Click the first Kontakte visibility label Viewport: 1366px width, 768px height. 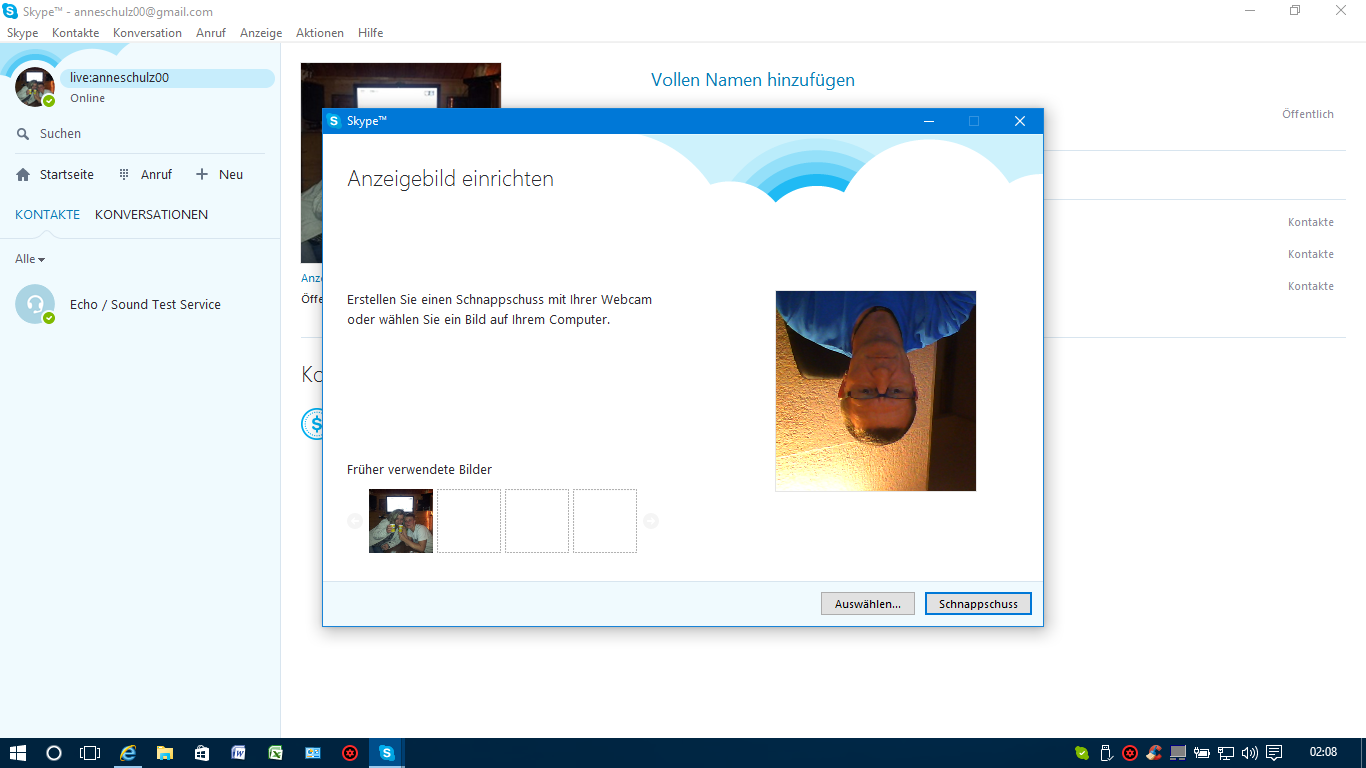tap(1311, 222)
